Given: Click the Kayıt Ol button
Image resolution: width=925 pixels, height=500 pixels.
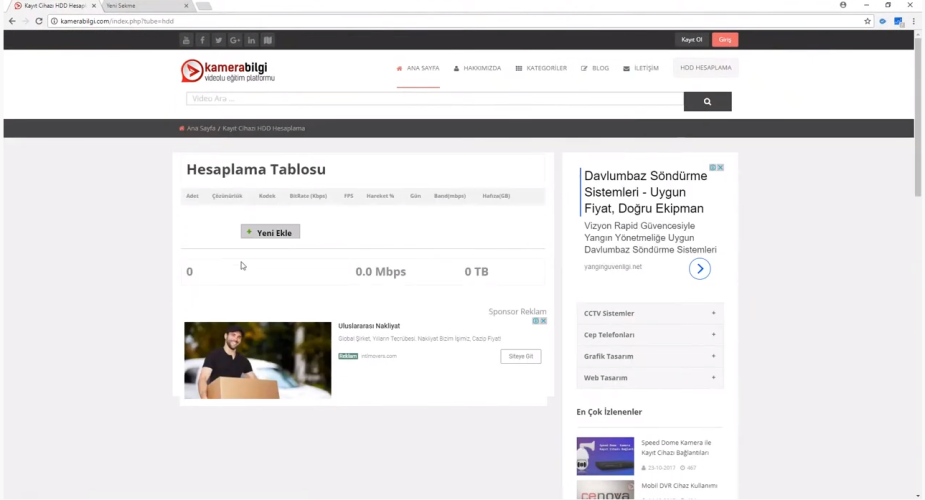Looking at the screenshot, I should pos(691,40).
